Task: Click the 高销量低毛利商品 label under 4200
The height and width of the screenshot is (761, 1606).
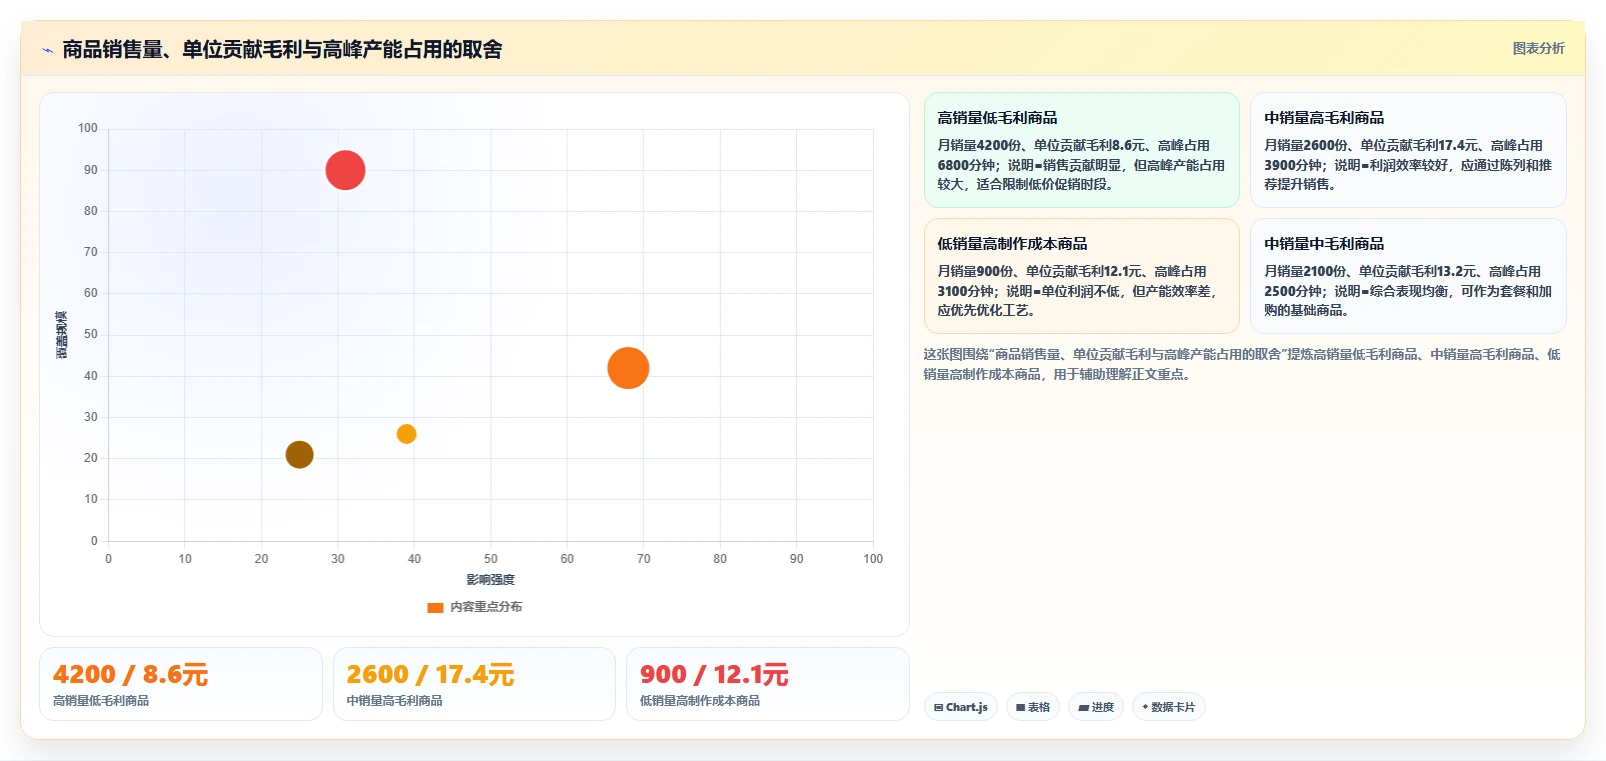Action: click(101, 701)
